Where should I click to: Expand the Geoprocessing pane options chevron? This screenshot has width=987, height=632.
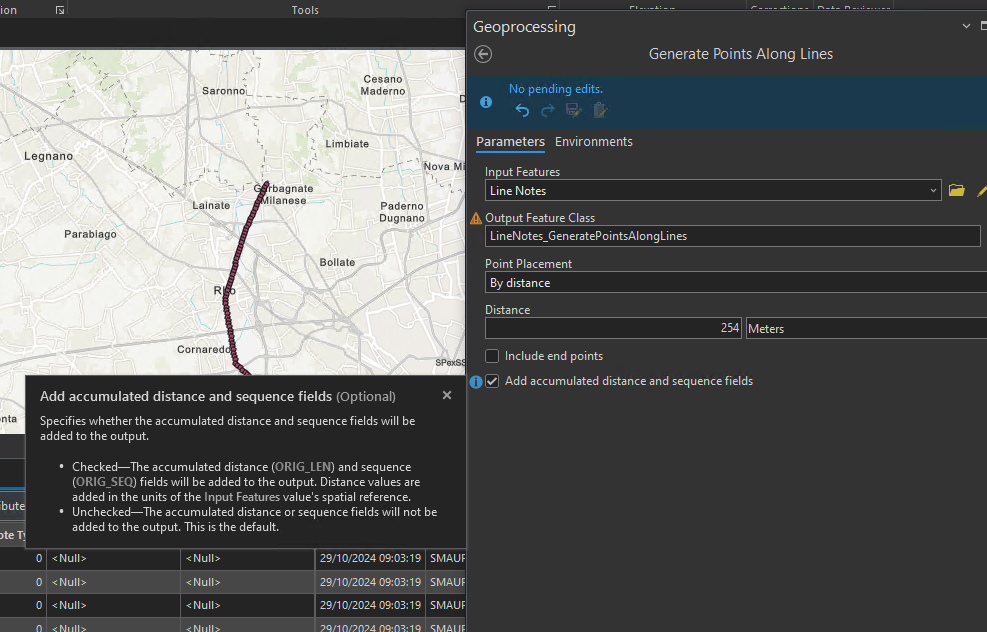click(965, 27)
